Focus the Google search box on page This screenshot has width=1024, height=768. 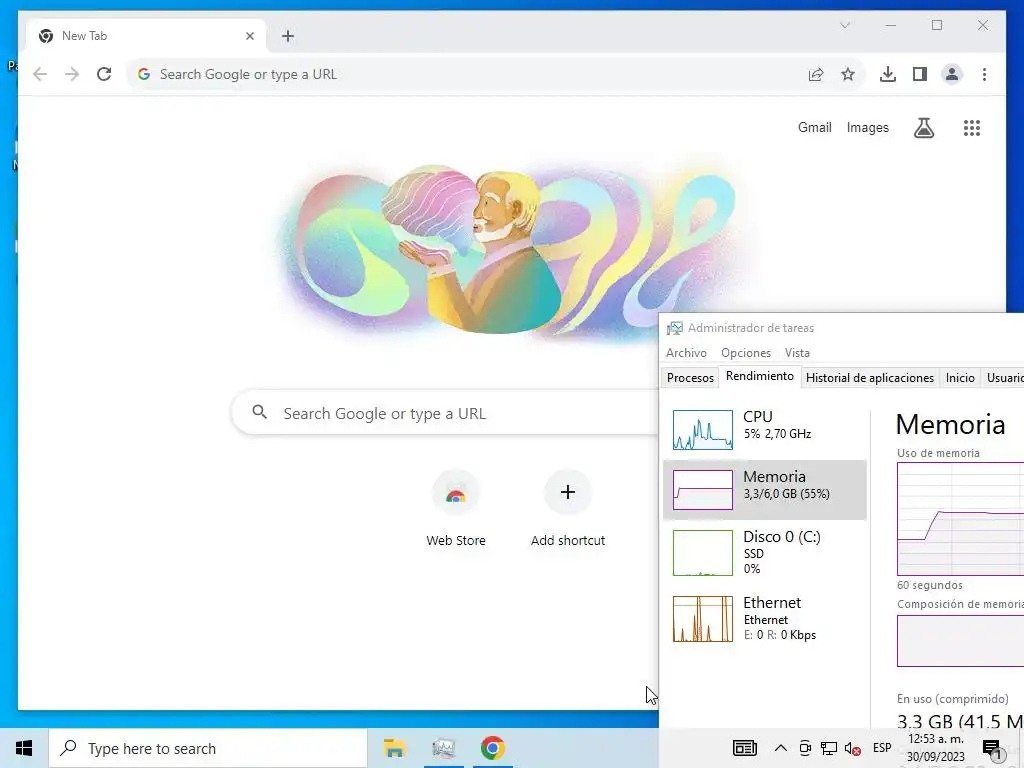445,413
